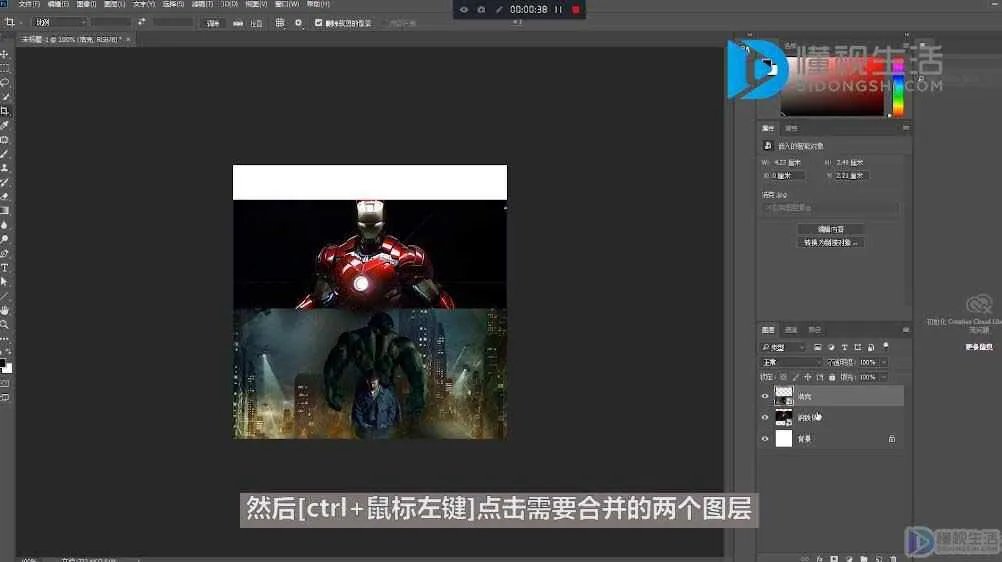
Task: Click the swap width and height icon
Action: 141,22
